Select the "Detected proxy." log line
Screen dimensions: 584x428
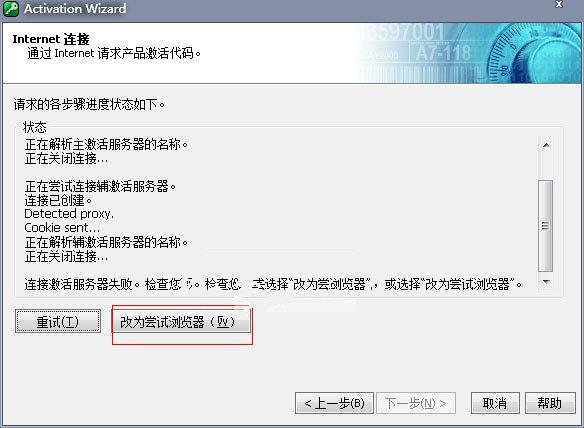pyautogui.click(x=69, y=214)
